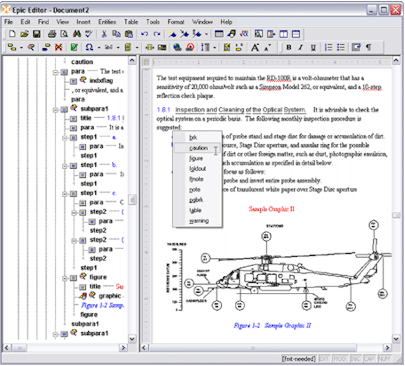This screenshot has width=405, height=366.
Task: Apply italic with the I icon
Action: coord(301,47)
